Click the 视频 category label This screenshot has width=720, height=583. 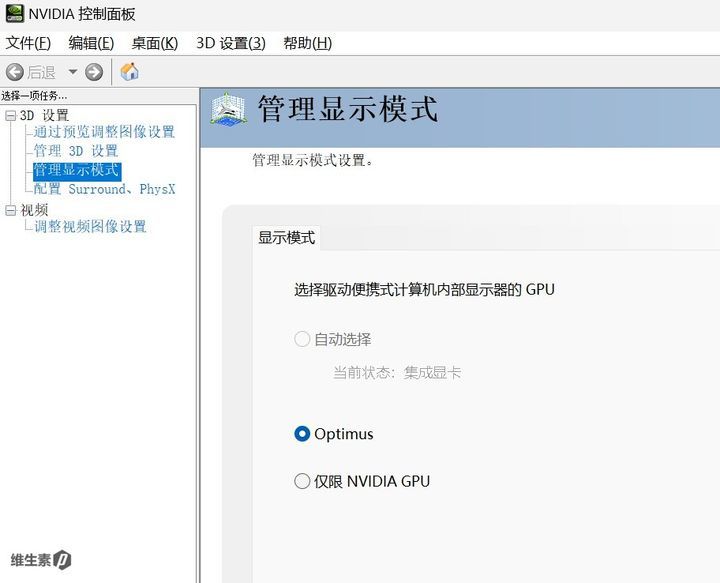tap(34, 210)
